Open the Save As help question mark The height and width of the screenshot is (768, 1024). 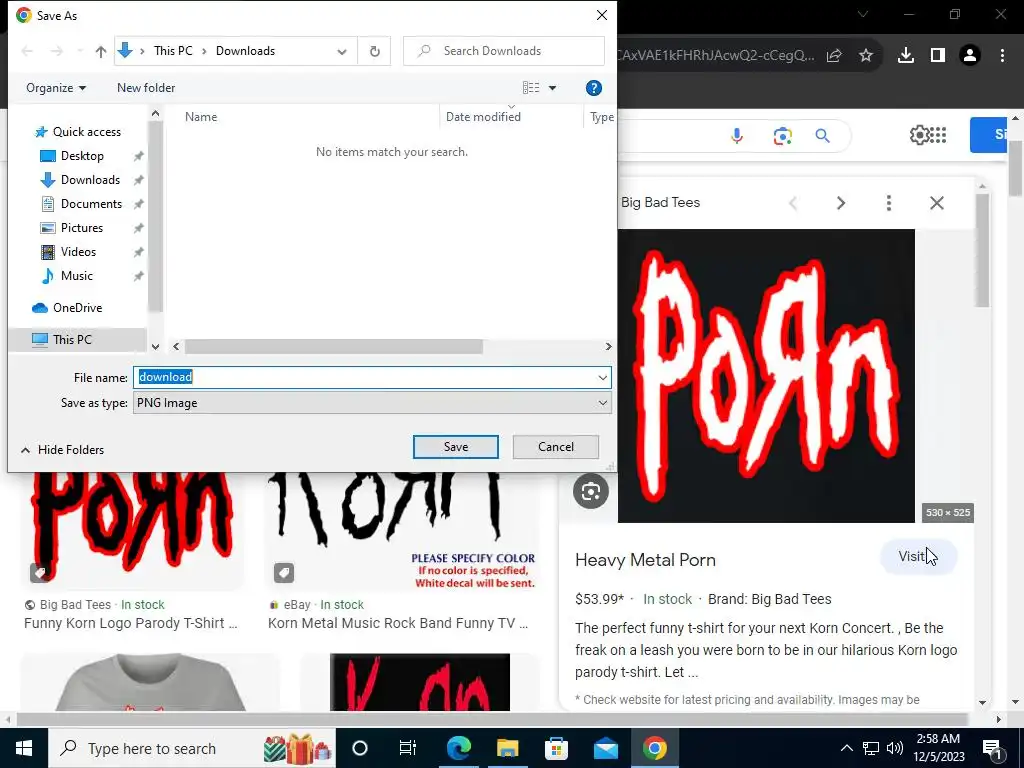[x=593, y=88]
